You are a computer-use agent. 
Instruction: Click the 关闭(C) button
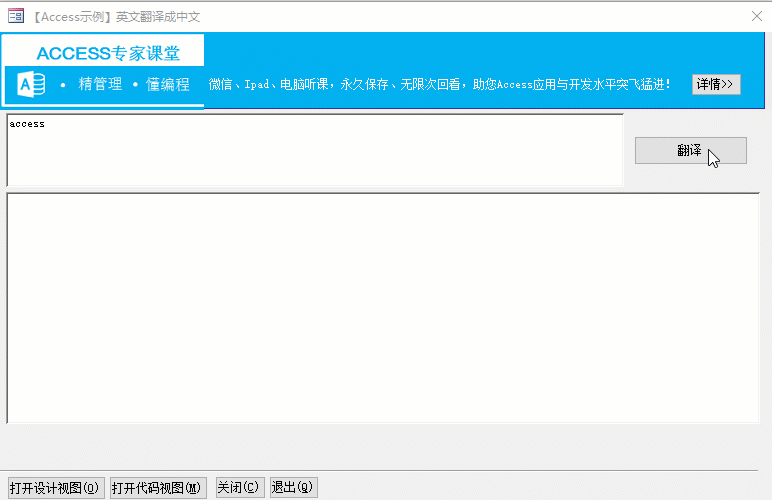240,487
